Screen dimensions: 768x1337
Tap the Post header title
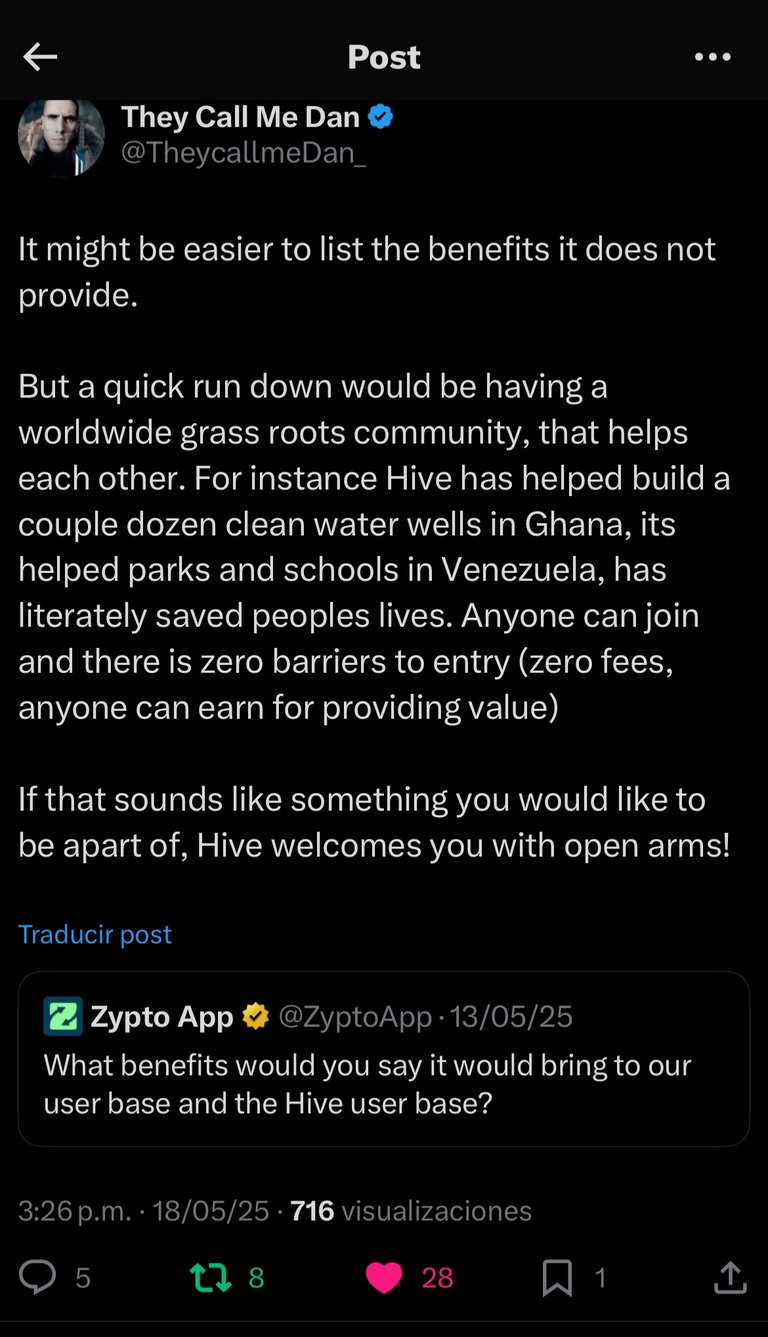click(384, 58)
